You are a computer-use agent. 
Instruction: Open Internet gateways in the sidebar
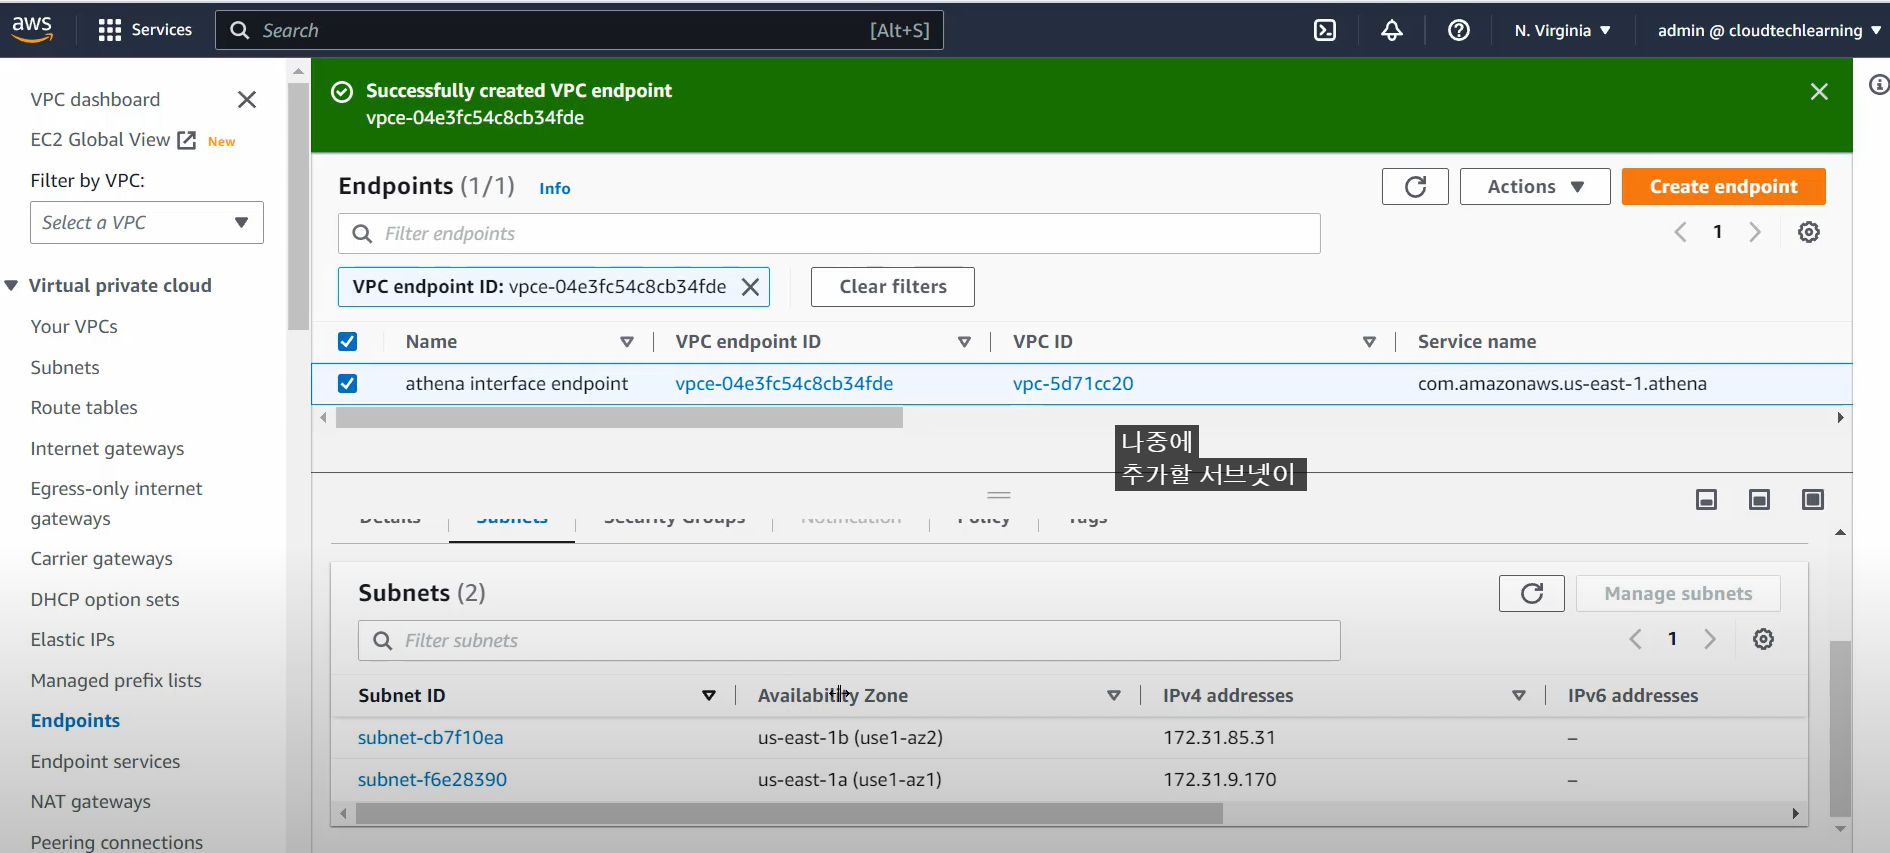pos(107,449)
